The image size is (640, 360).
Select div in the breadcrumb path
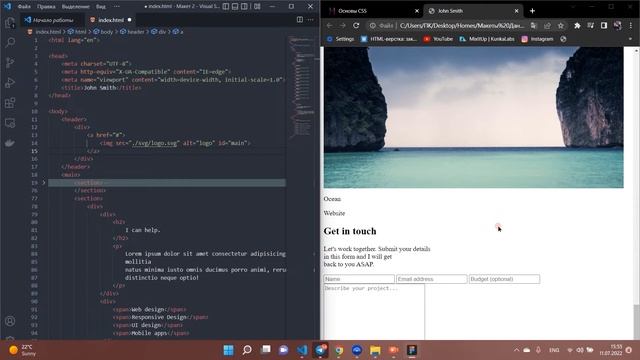[x=162, y=31]
